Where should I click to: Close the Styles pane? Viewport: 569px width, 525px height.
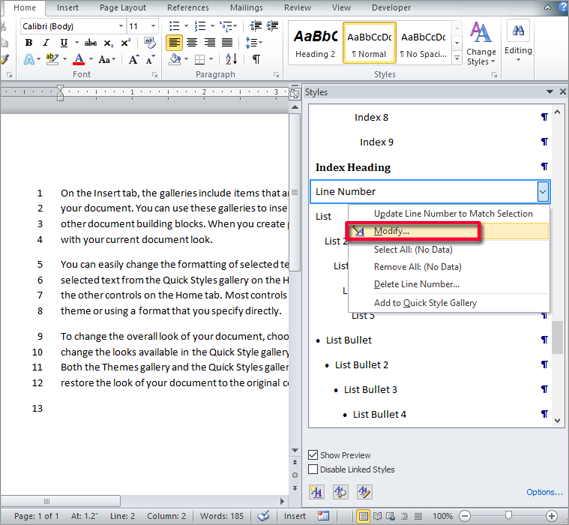[x=562, y=92]
